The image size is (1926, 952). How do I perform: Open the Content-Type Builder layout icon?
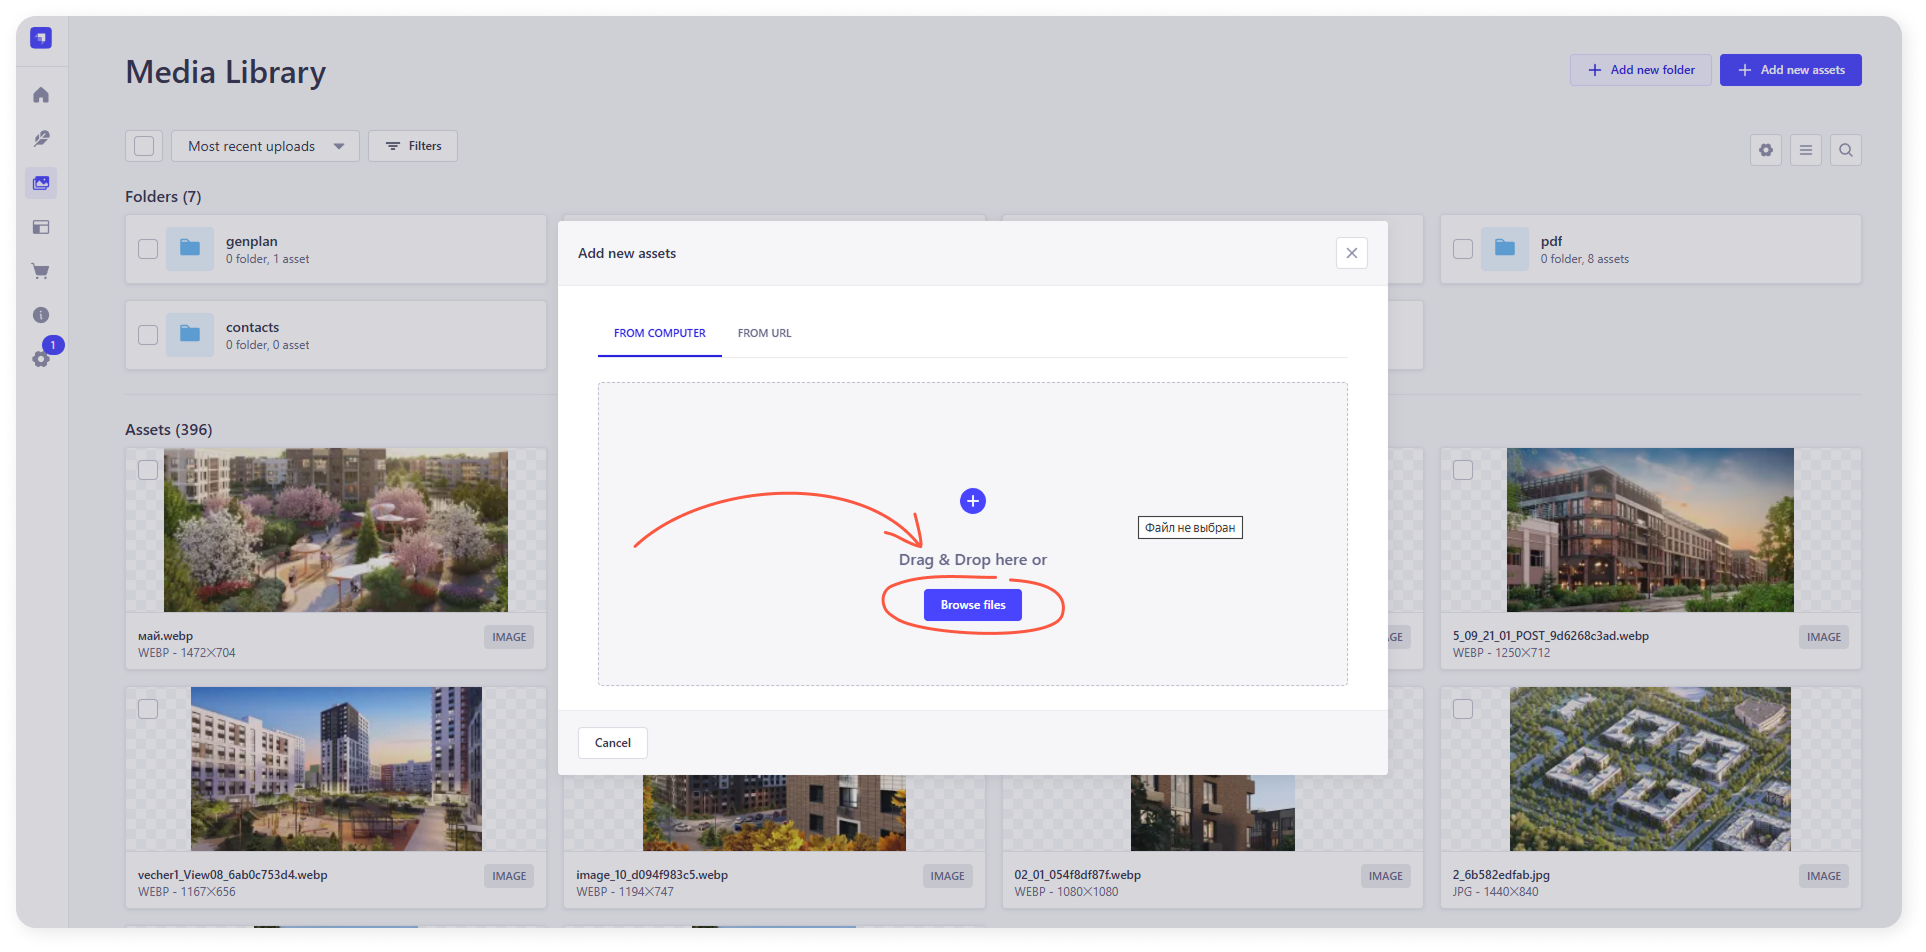click(x=41, y=227)
